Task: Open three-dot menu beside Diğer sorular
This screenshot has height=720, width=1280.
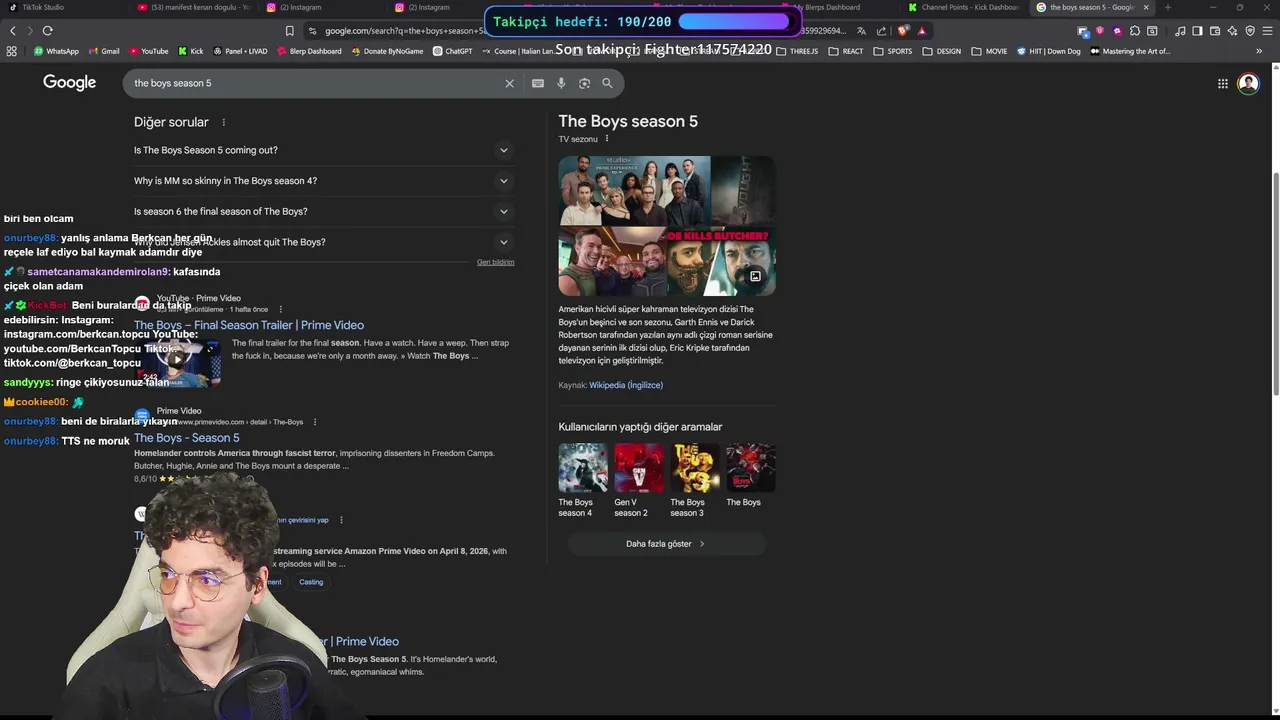Action: [223, 122]
